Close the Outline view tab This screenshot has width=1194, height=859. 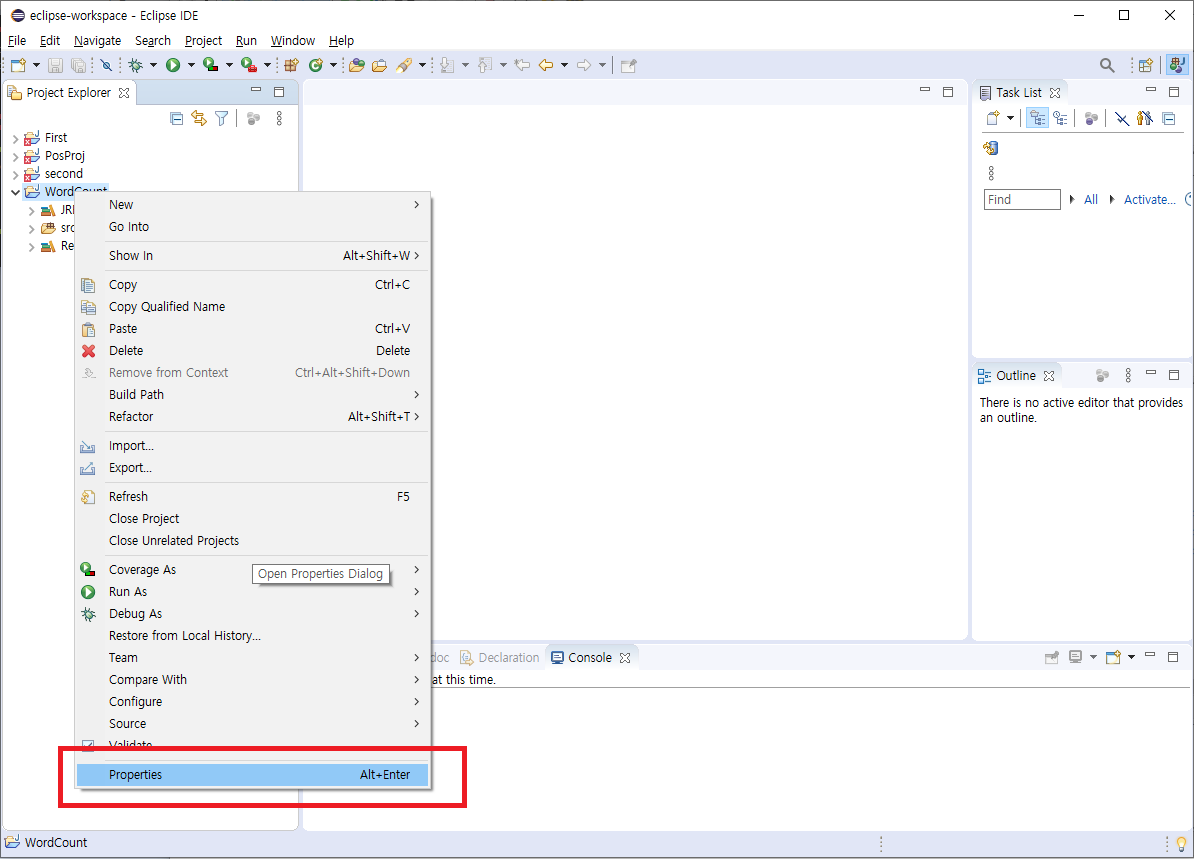(1049, 376)
